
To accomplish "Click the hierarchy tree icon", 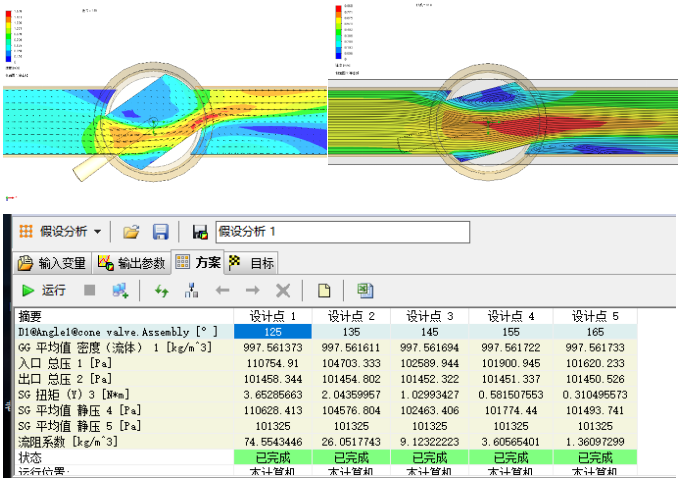I will click(191, 291).
